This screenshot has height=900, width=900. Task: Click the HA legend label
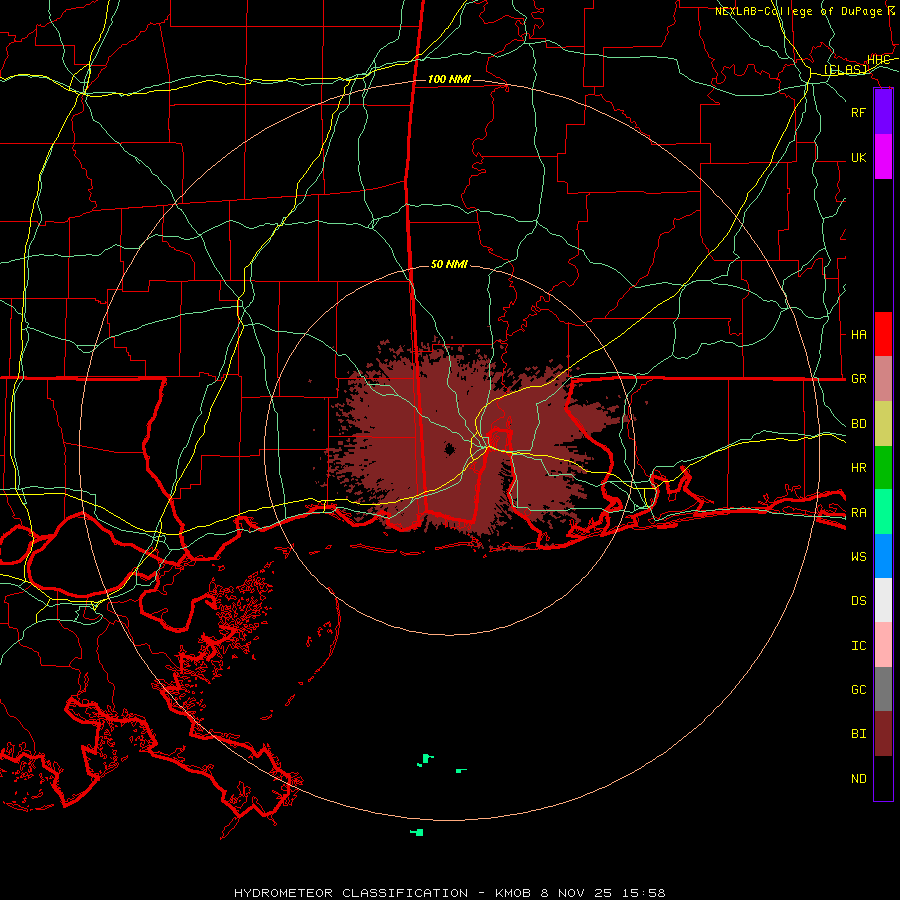click(x=858, y=334)
